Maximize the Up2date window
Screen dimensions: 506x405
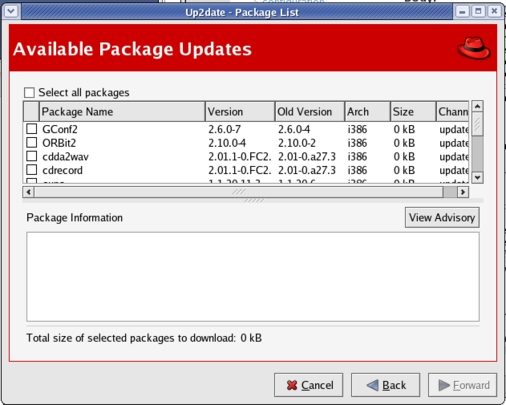tap(478, 12)
